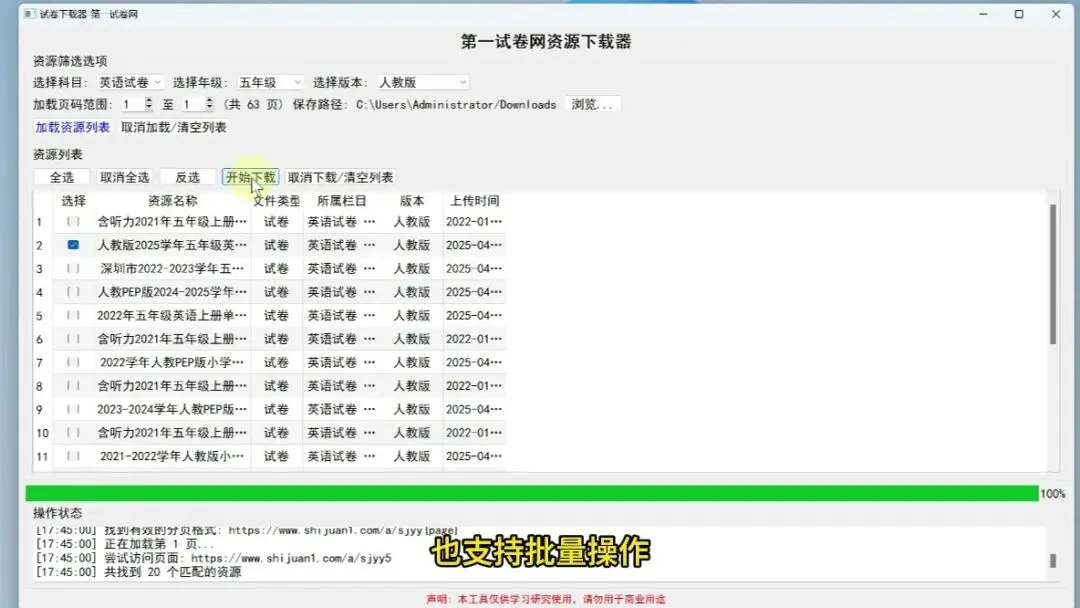Minimize the downloader window
Viewport: 1080px width, 608px height.
[x=984, y=14]
